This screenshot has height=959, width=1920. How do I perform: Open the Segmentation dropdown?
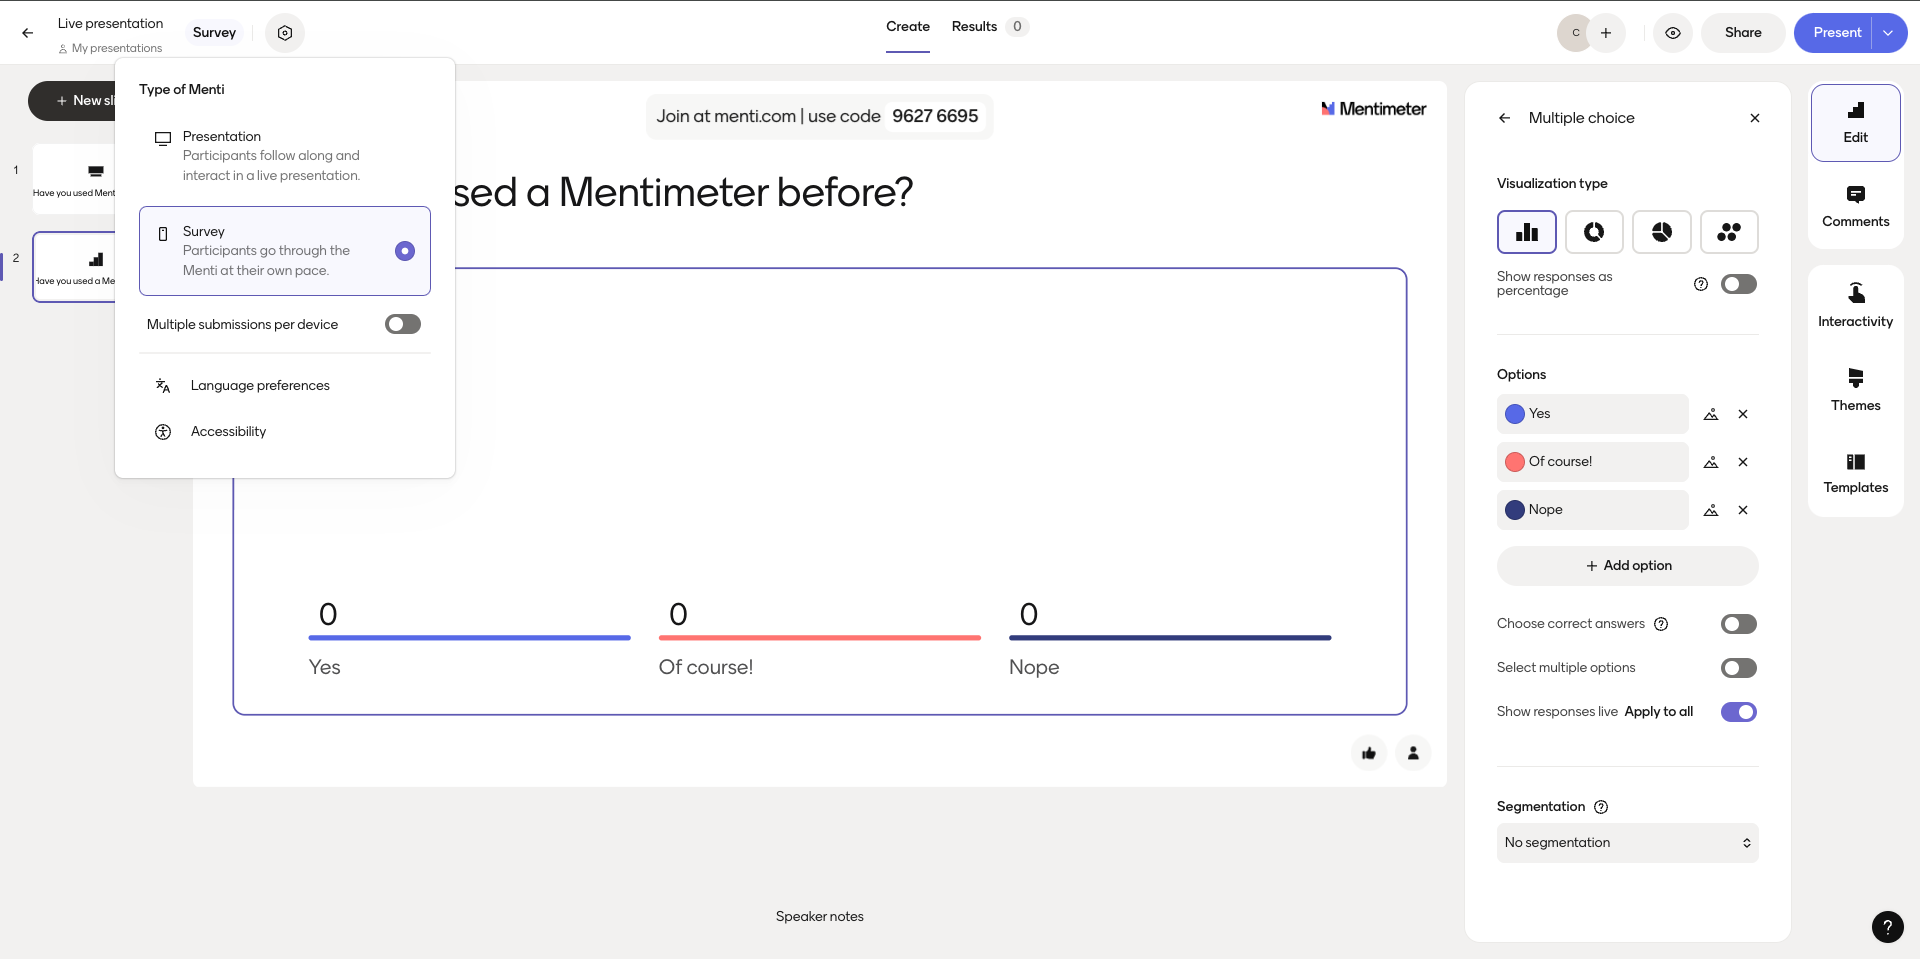point(1626,842)
